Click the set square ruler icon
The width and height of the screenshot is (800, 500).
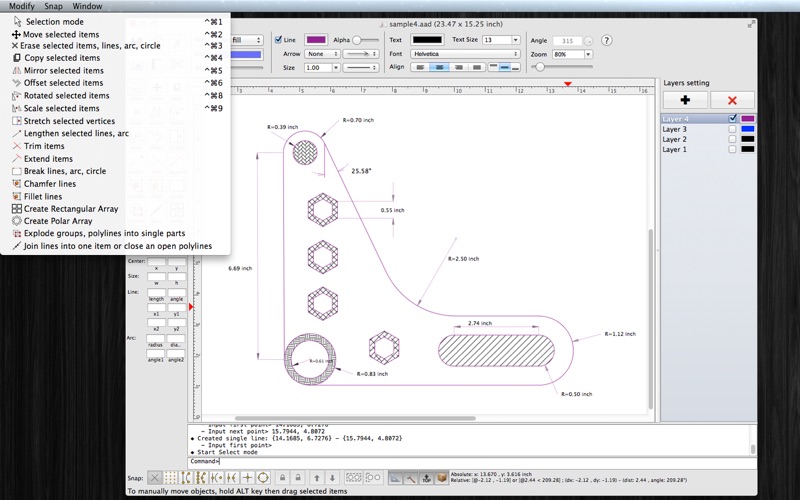395,478
